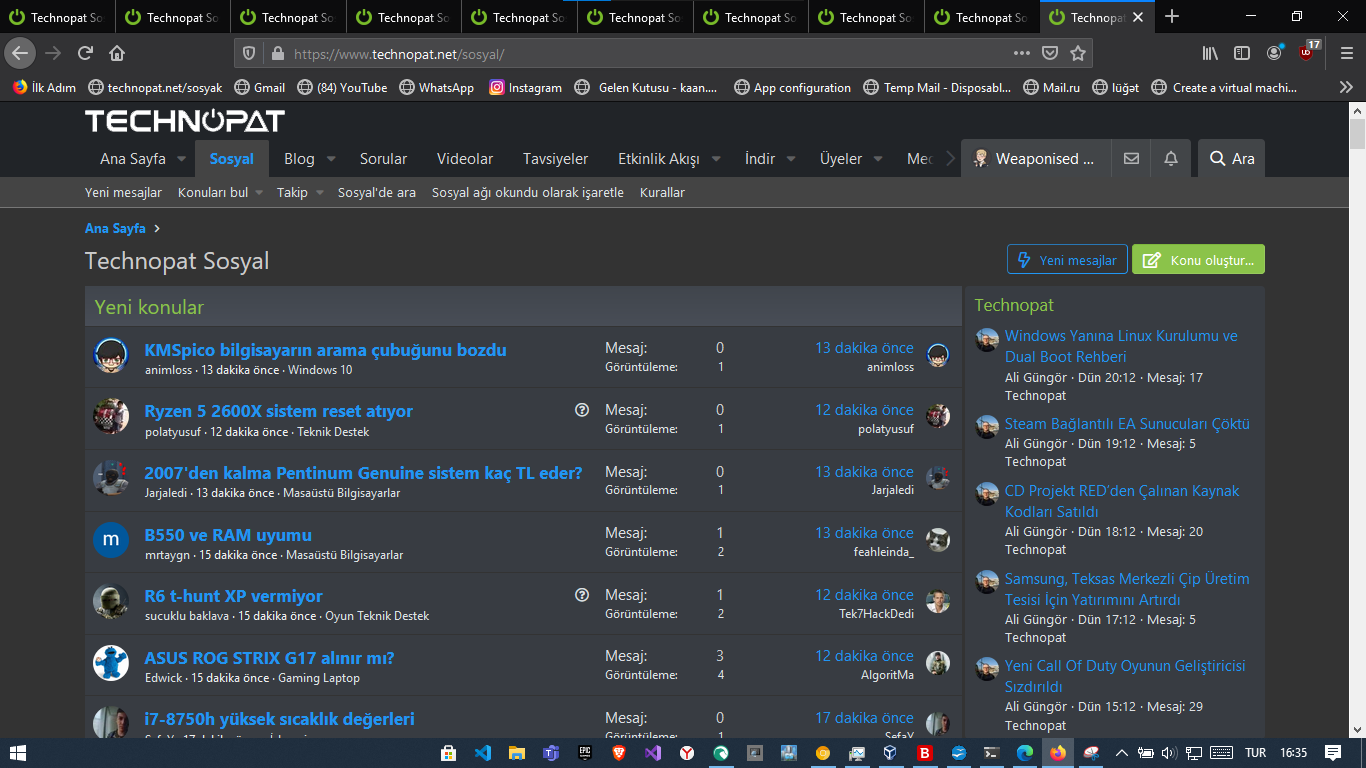Switch to the Sosyal navigation tab
The height and width of the screenshot is (768, 1366).
[x=232, y=159]
